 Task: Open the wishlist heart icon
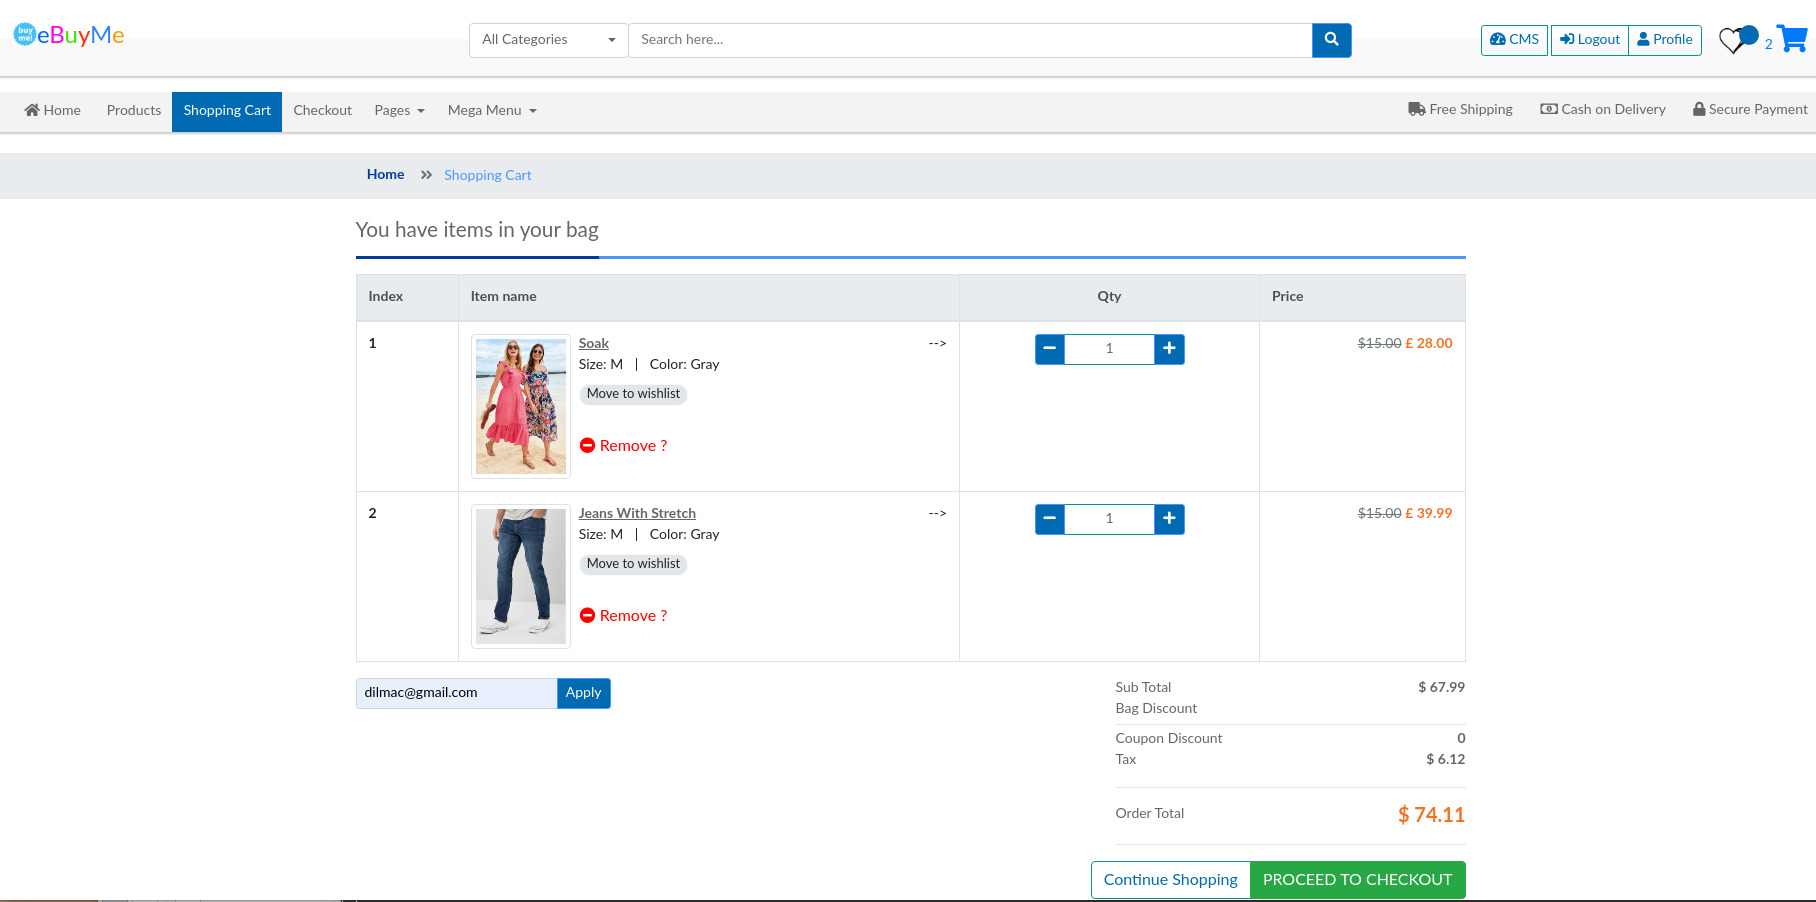coord(1732,41)
